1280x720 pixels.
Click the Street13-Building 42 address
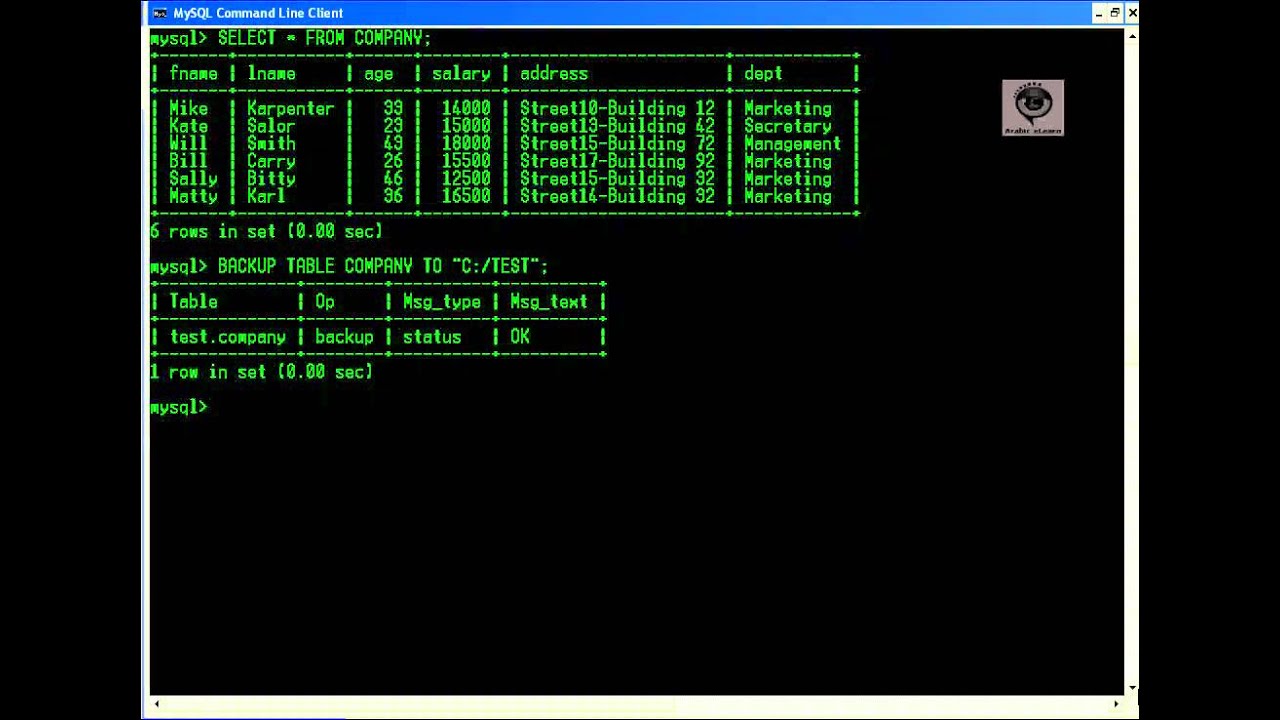pos(617,126)
